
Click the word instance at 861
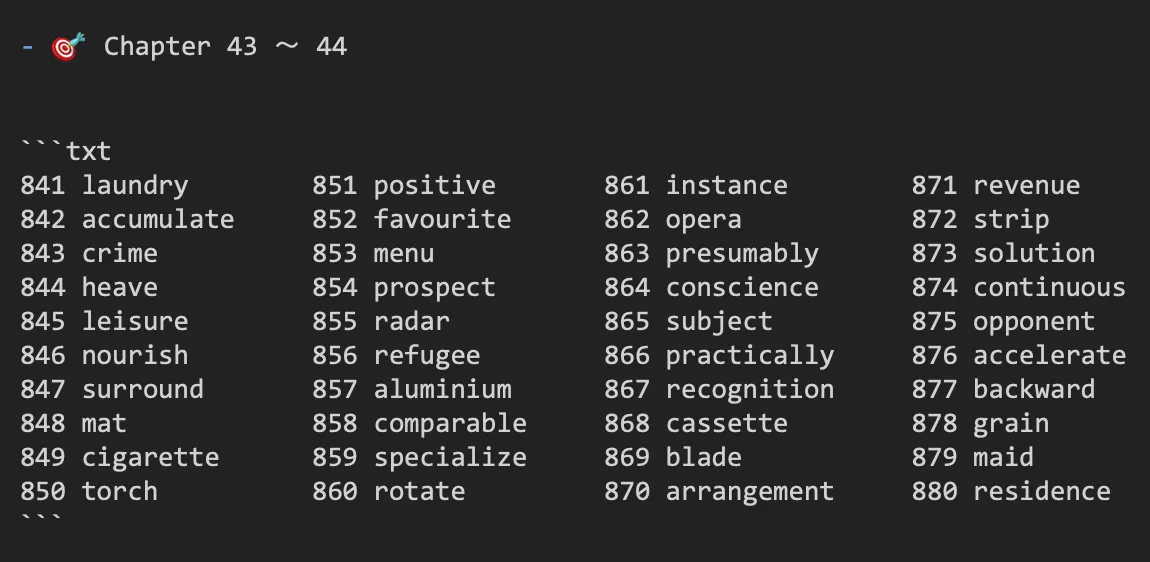(x=726, y=186)
